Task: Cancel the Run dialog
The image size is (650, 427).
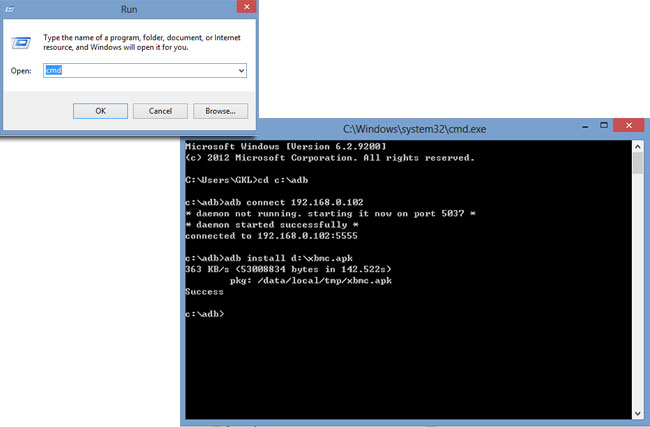Action: click(x=160, y=111)
